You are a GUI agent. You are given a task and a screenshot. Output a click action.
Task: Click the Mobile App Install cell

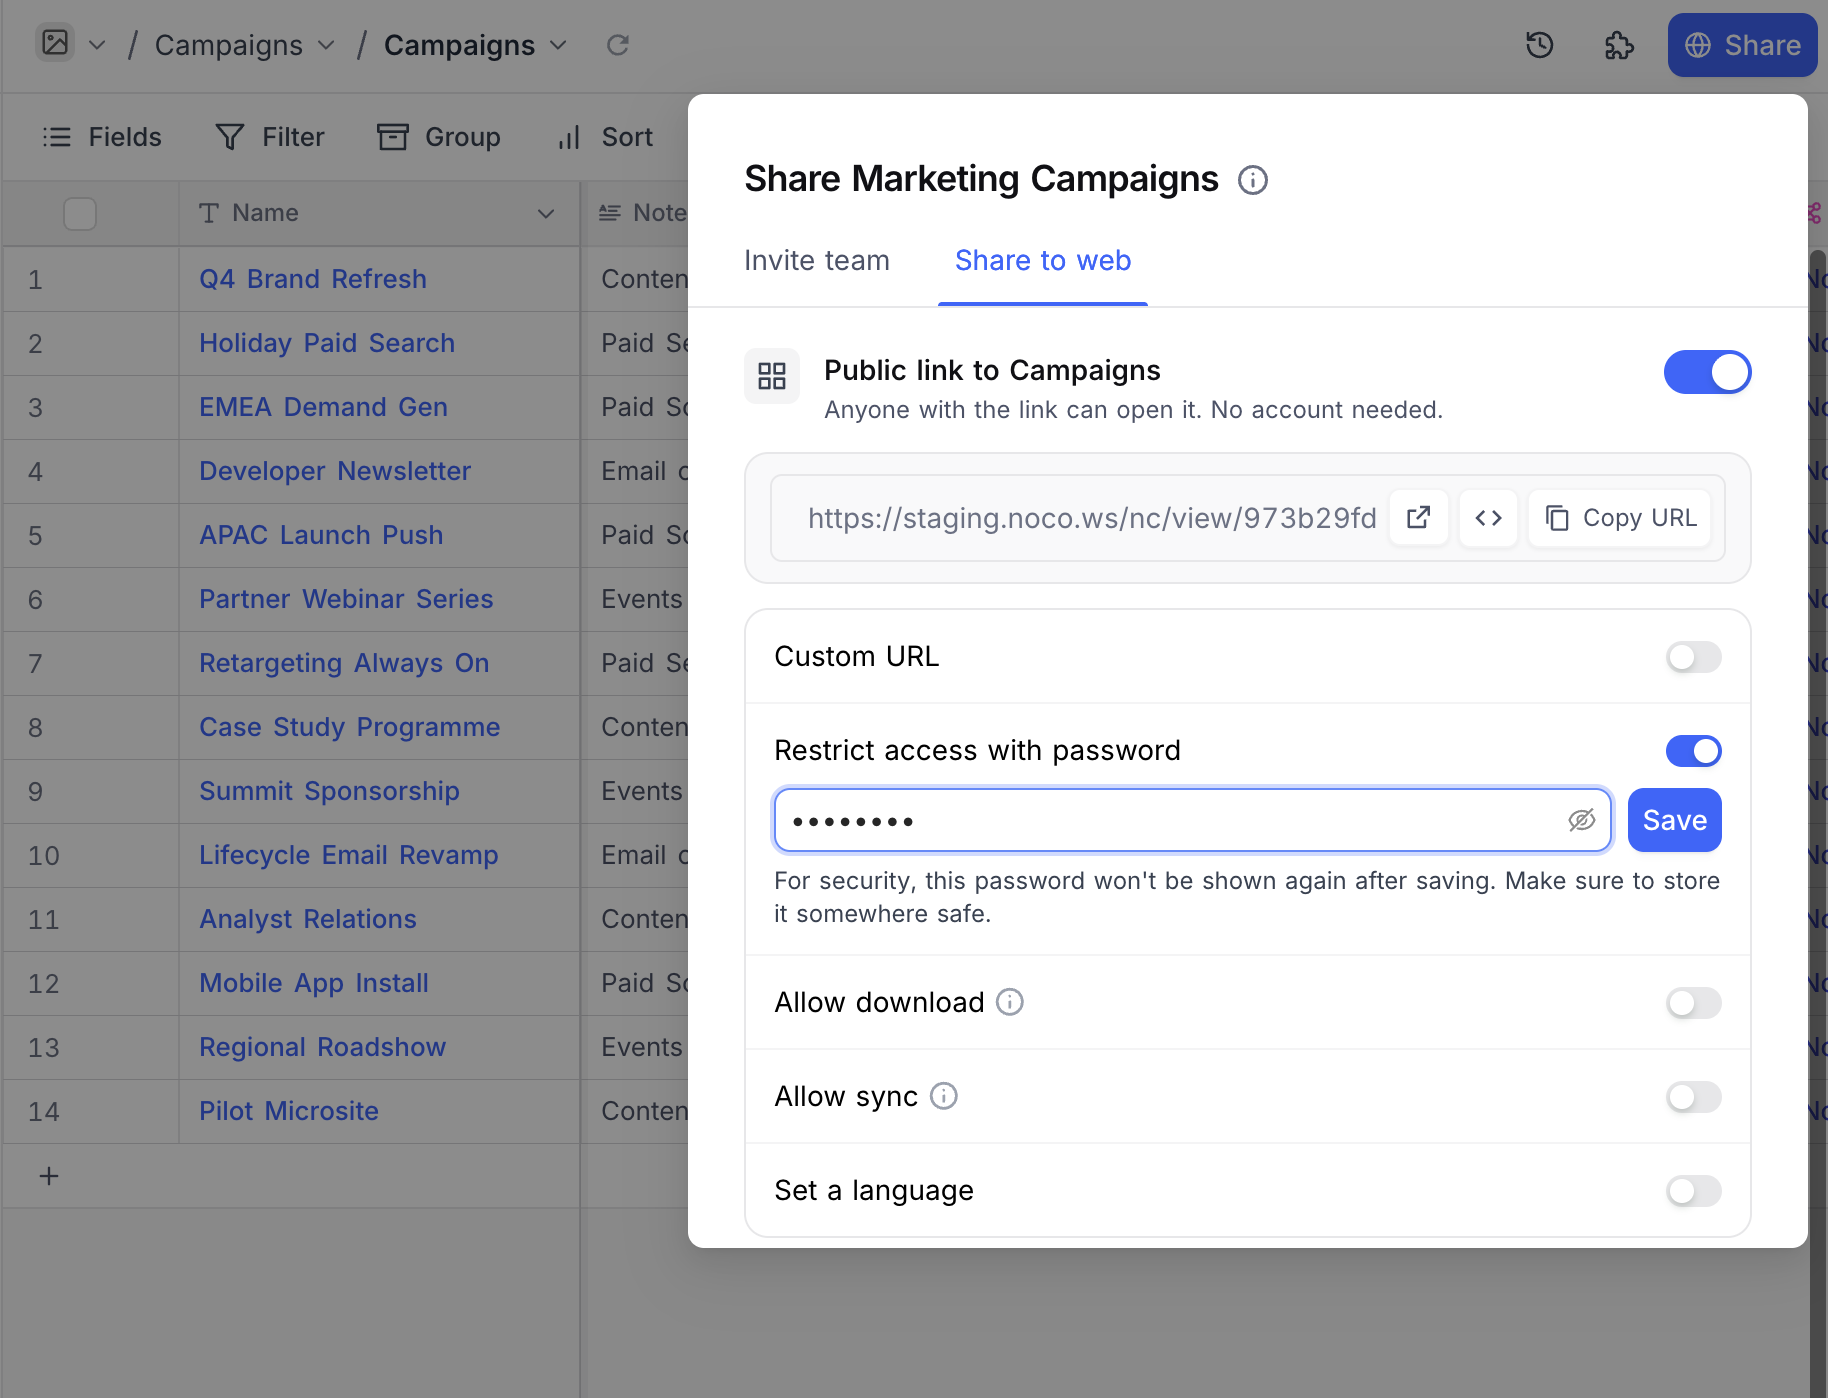(x=380, y=983)
